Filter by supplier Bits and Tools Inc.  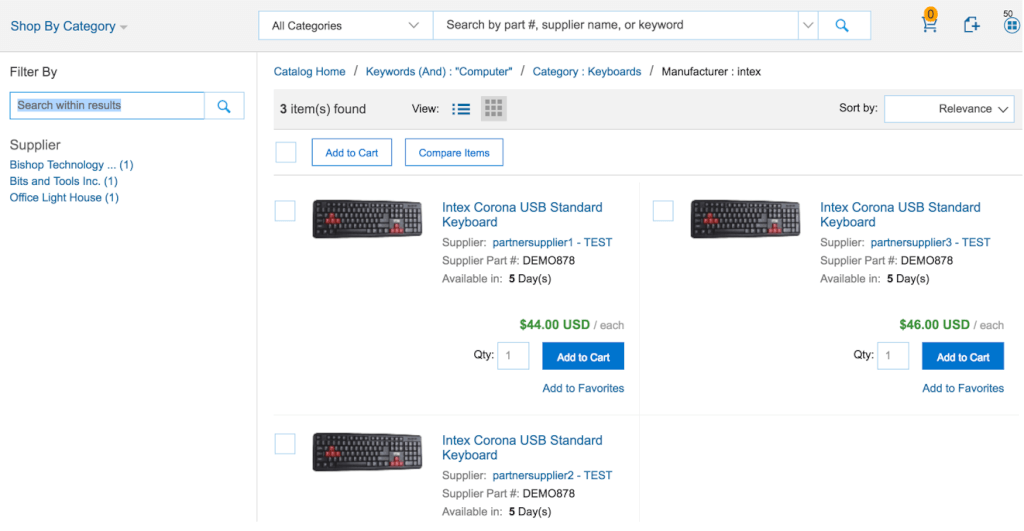[63, 182]
